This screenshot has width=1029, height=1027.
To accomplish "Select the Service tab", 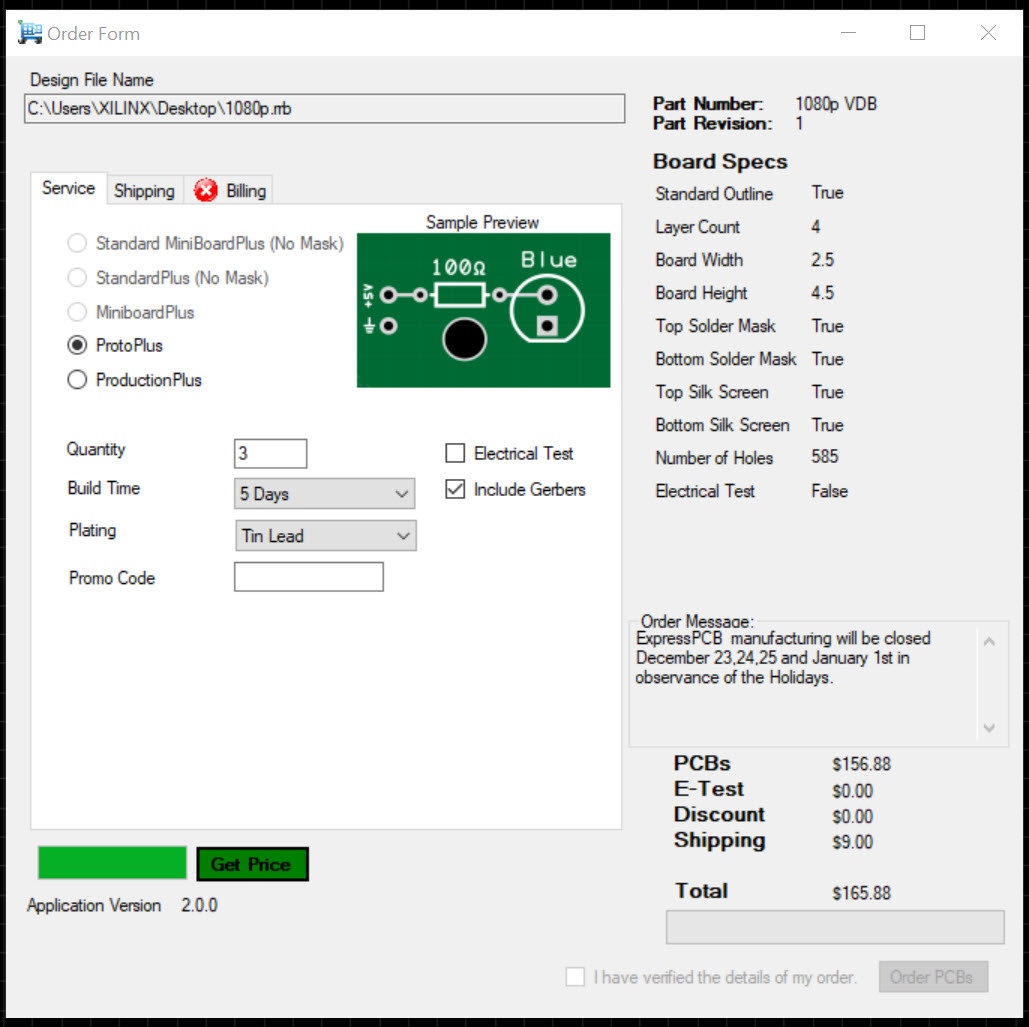I will [x=68, y=188].
